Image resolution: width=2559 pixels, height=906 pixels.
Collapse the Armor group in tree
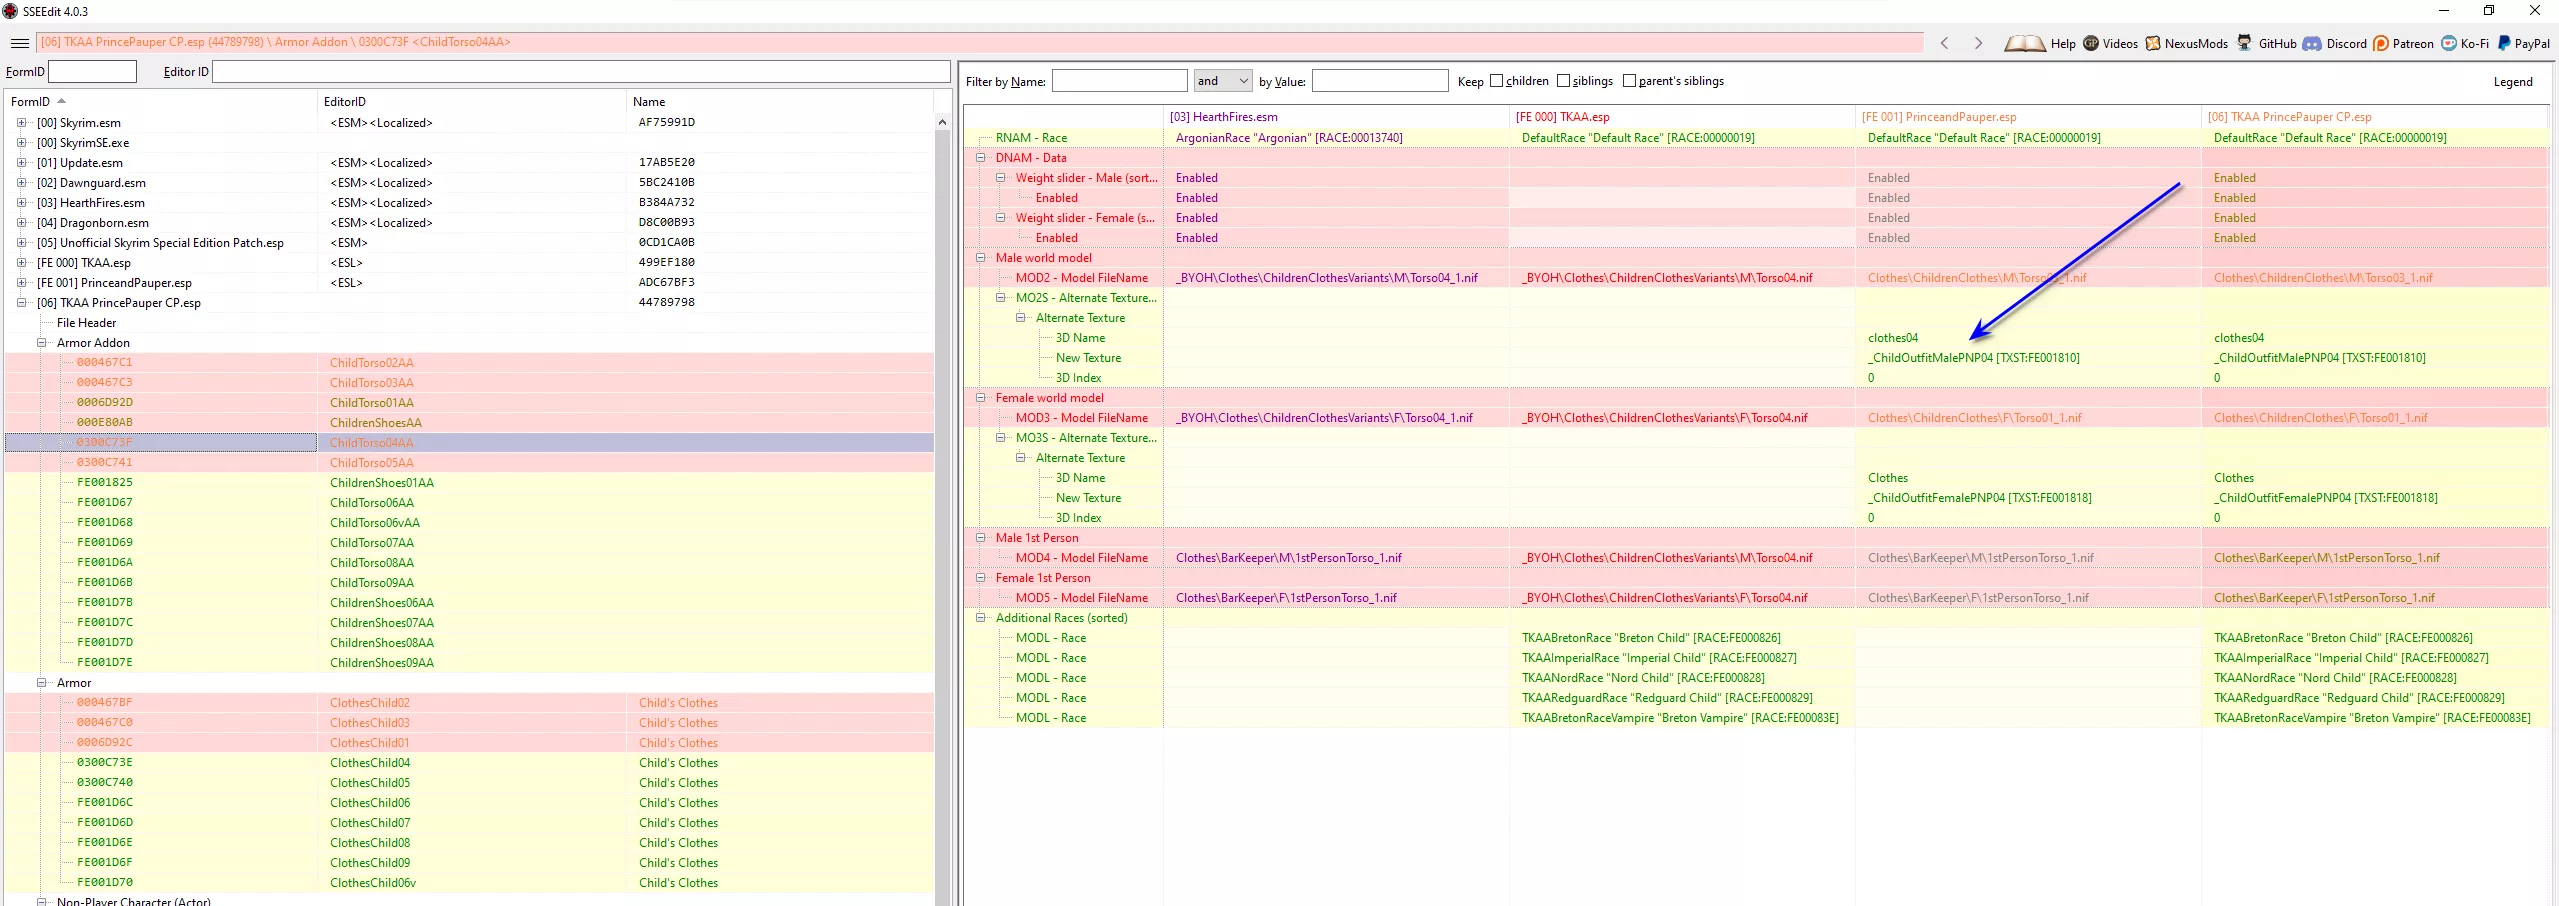(x=42, y=683)
